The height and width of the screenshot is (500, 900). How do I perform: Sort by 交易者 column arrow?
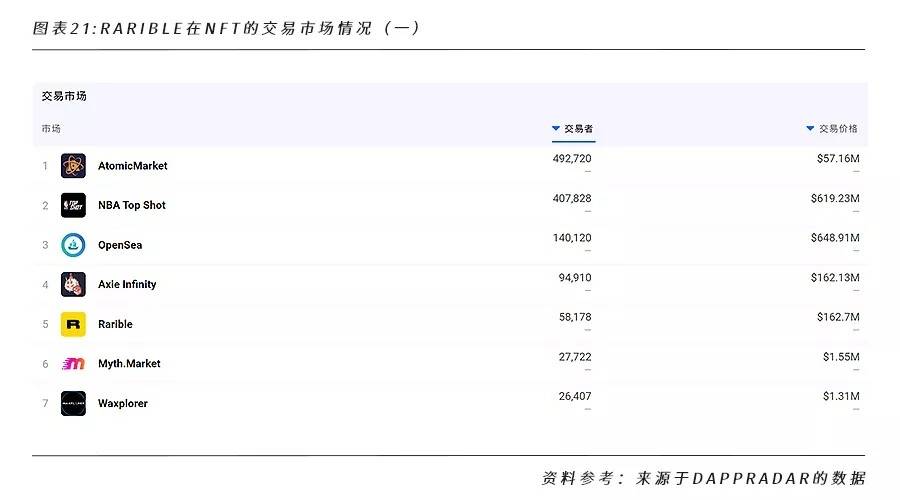click(556, 129)
